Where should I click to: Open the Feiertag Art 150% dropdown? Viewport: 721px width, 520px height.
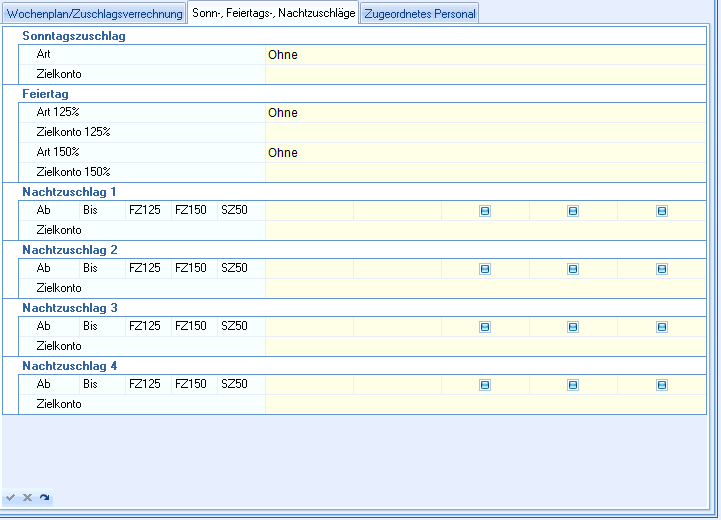[x=485, y=153]
